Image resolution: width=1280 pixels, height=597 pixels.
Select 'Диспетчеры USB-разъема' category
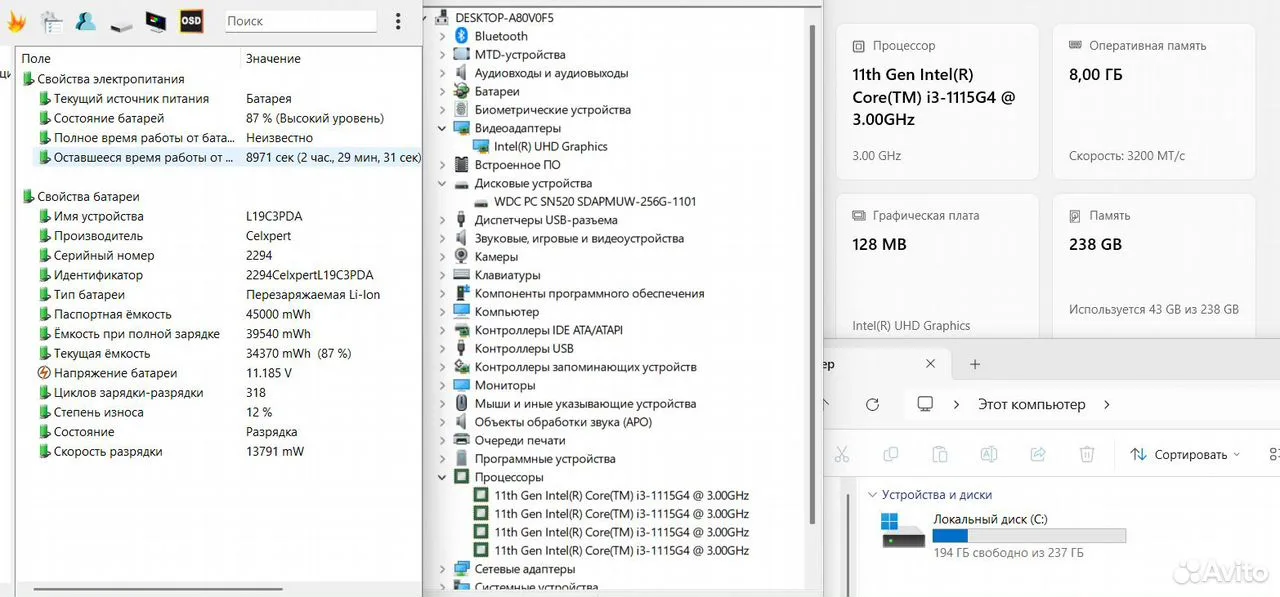click(546, 220)
